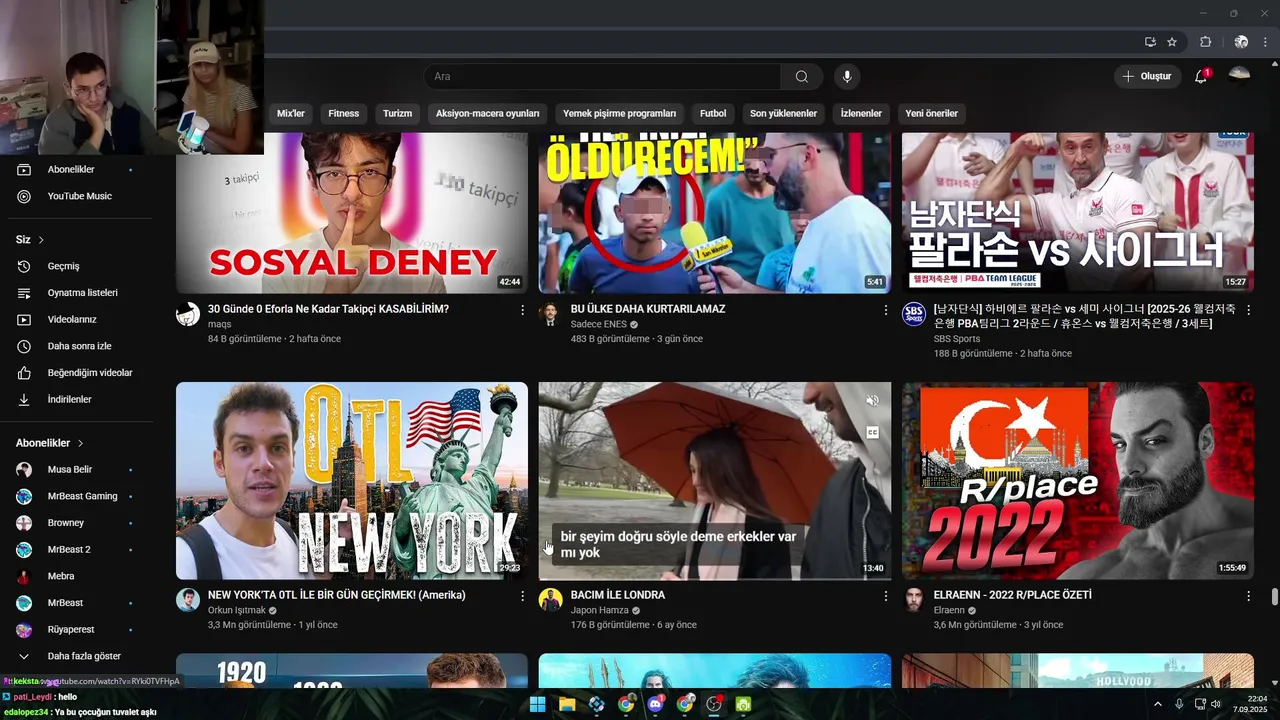The image size is (1280, 720).
Task: Open MrBeast Gaming subscription channel
Action: point(75,496)
